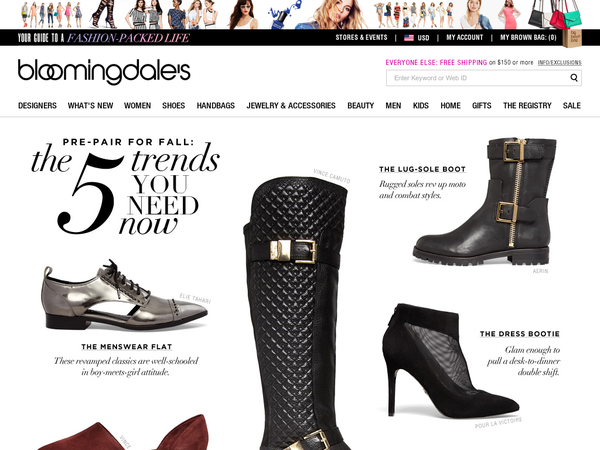Click the keyword search input field
Image resolution: width=600 pixels, height=450 pixels.
477,78
